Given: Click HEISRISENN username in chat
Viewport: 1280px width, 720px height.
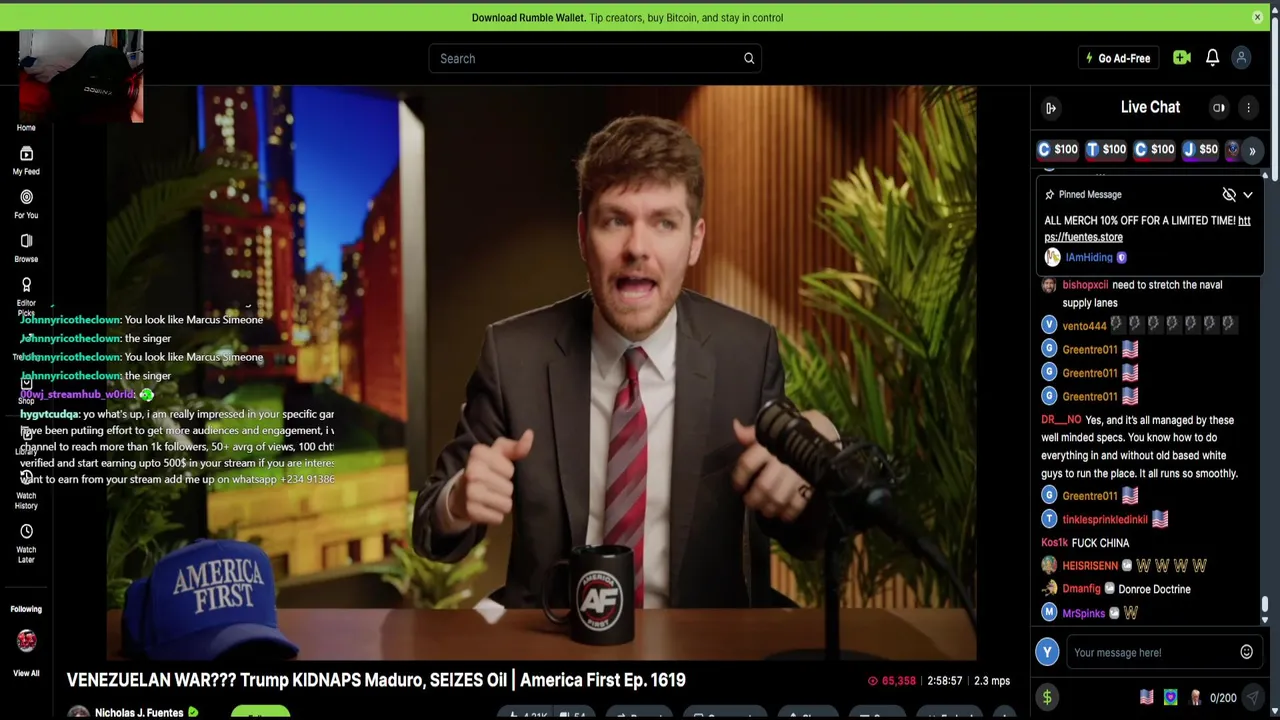Looking at the screenshot, I should [1090, 566].
